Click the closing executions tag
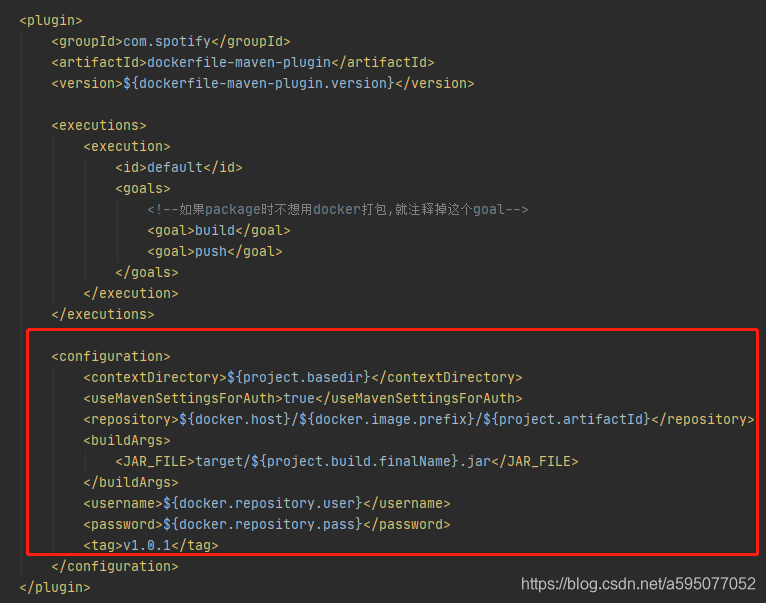 pyautogui.click(x=103, y=315)
